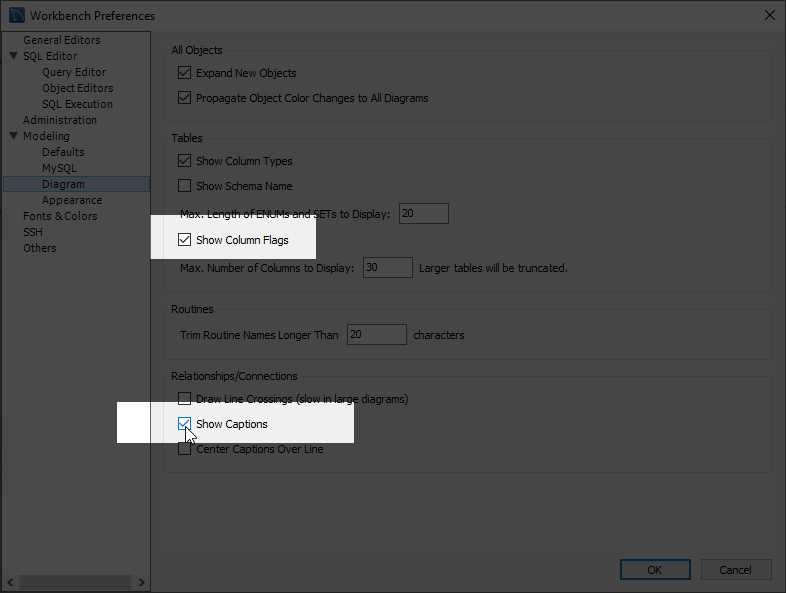Click Max Number of Columns field
This screenshot has height=593, width=786.
pos(387,268)
